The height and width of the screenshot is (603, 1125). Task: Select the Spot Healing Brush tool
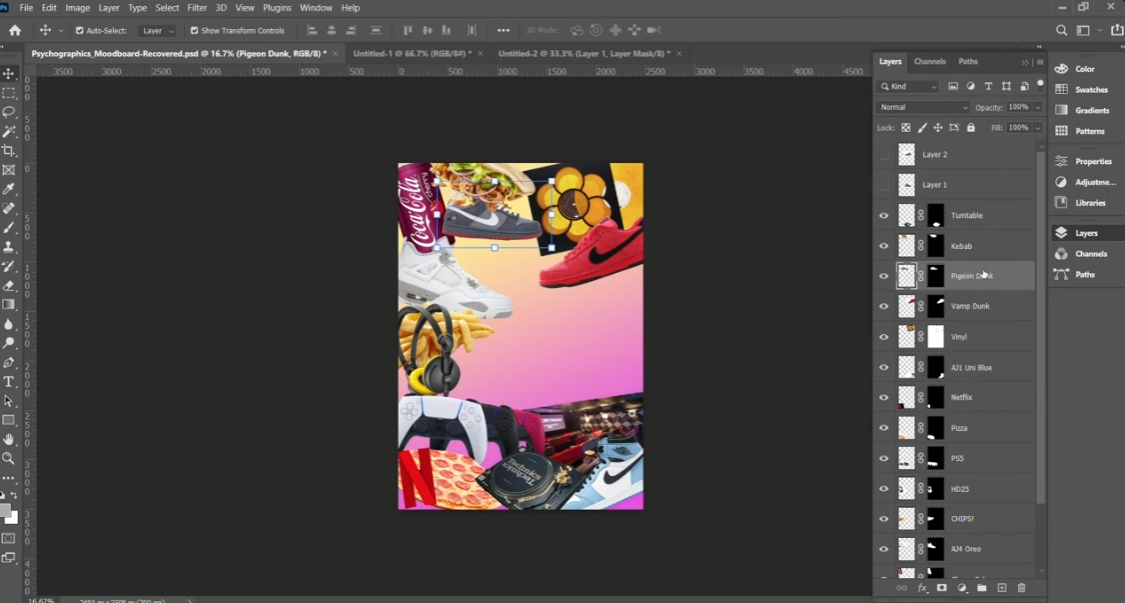point(9,208)
